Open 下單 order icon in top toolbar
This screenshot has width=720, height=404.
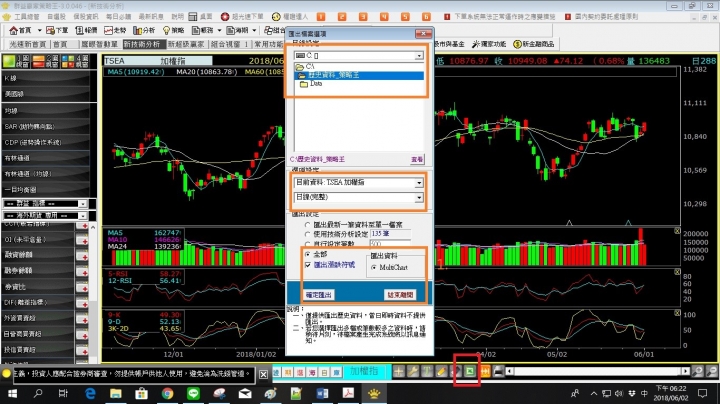coord(57,30)
